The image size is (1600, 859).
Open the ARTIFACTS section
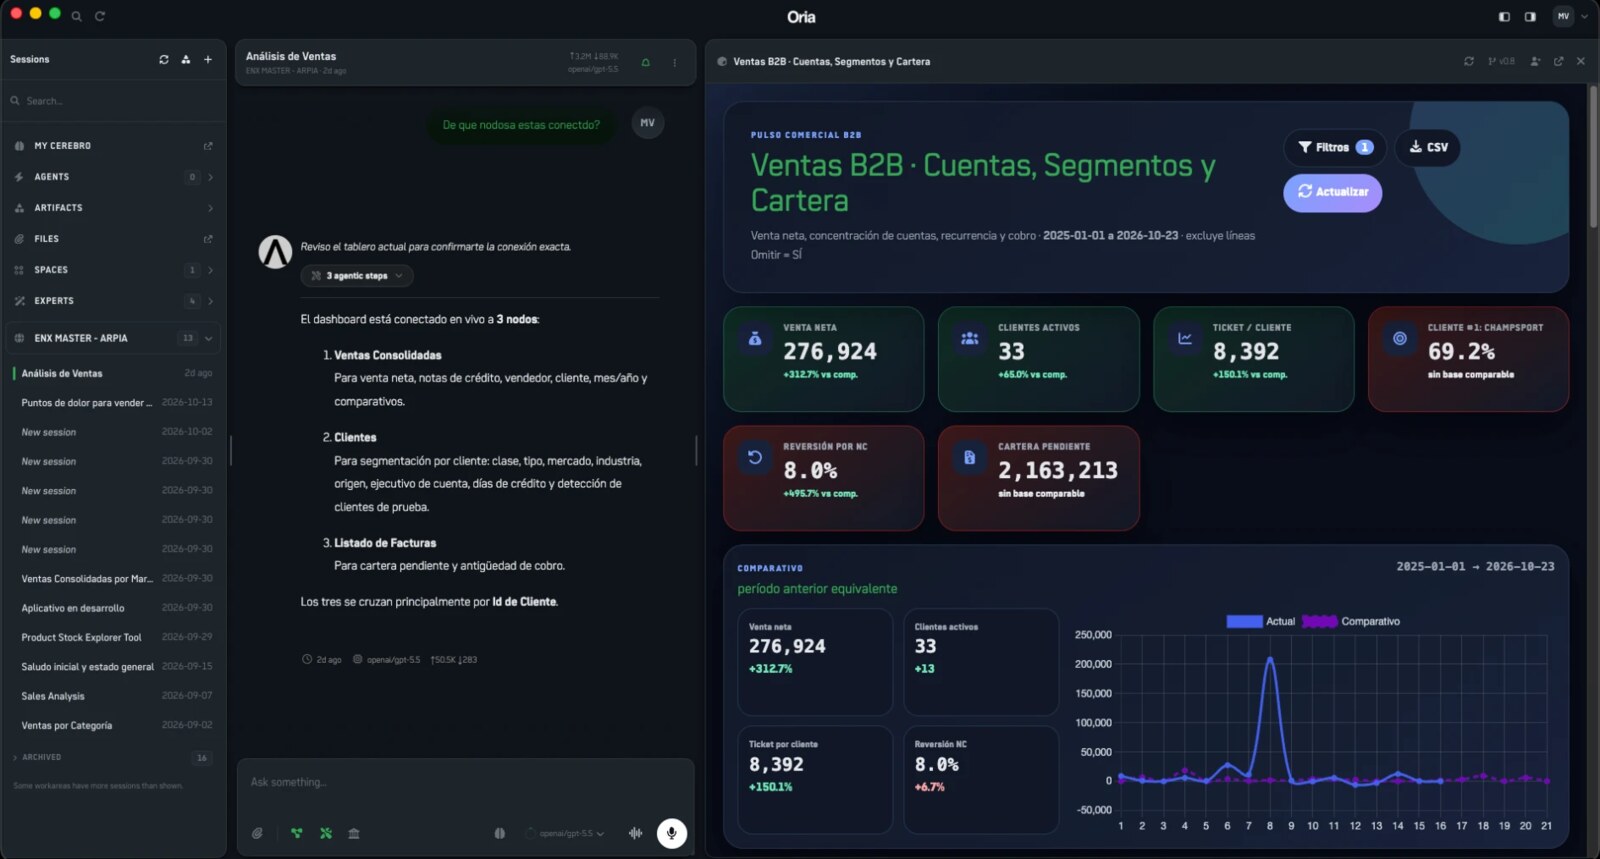(58, 208)
